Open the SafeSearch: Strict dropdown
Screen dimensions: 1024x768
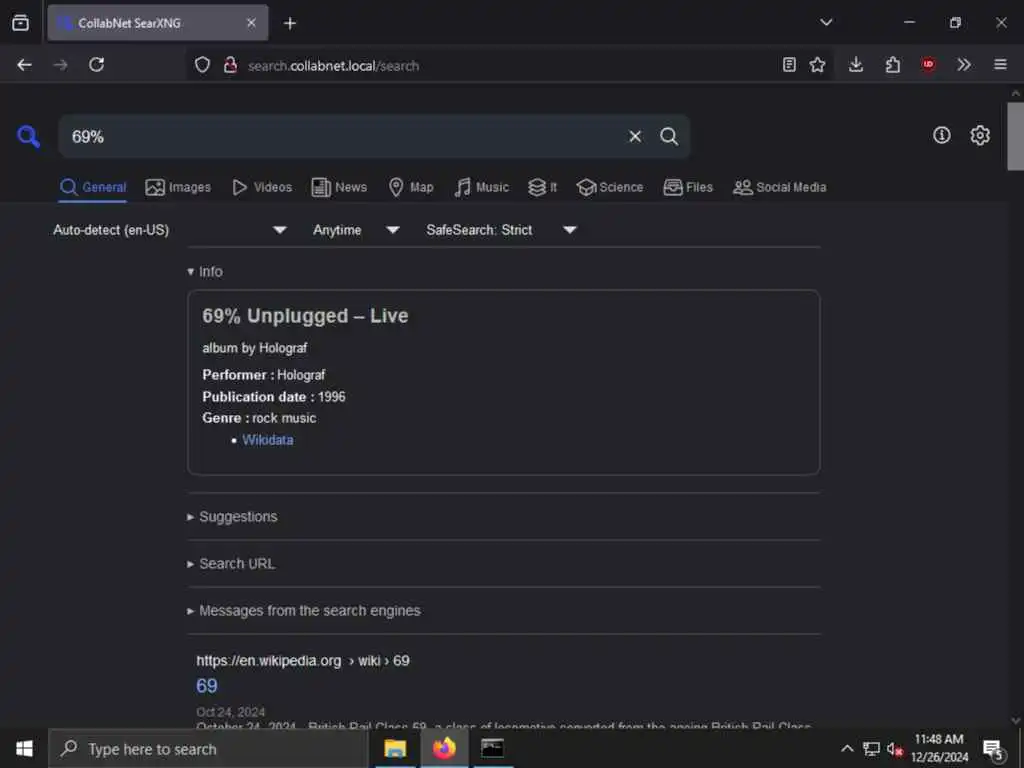click(x=502, y=230)
